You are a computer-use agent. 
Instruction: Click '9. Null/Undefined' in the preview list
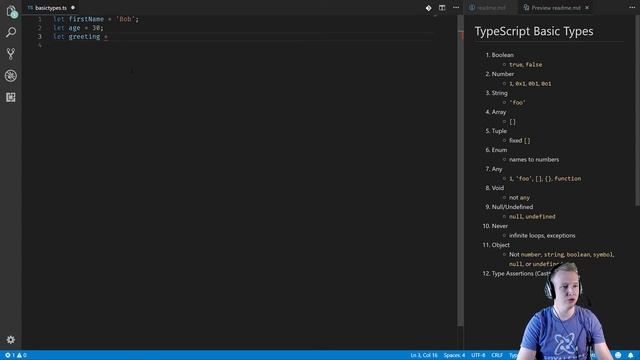(509, 207)
